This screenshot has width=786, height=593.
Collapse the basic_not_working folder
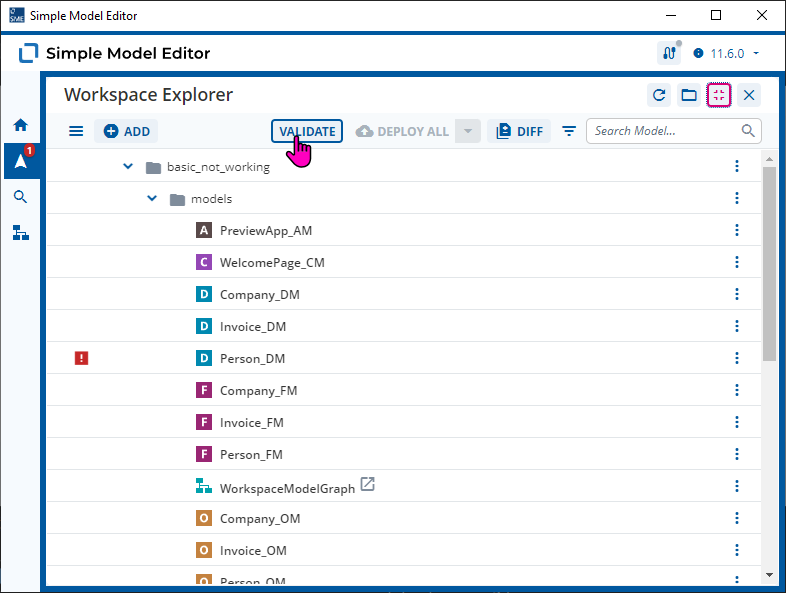click(x=128, y=166)
